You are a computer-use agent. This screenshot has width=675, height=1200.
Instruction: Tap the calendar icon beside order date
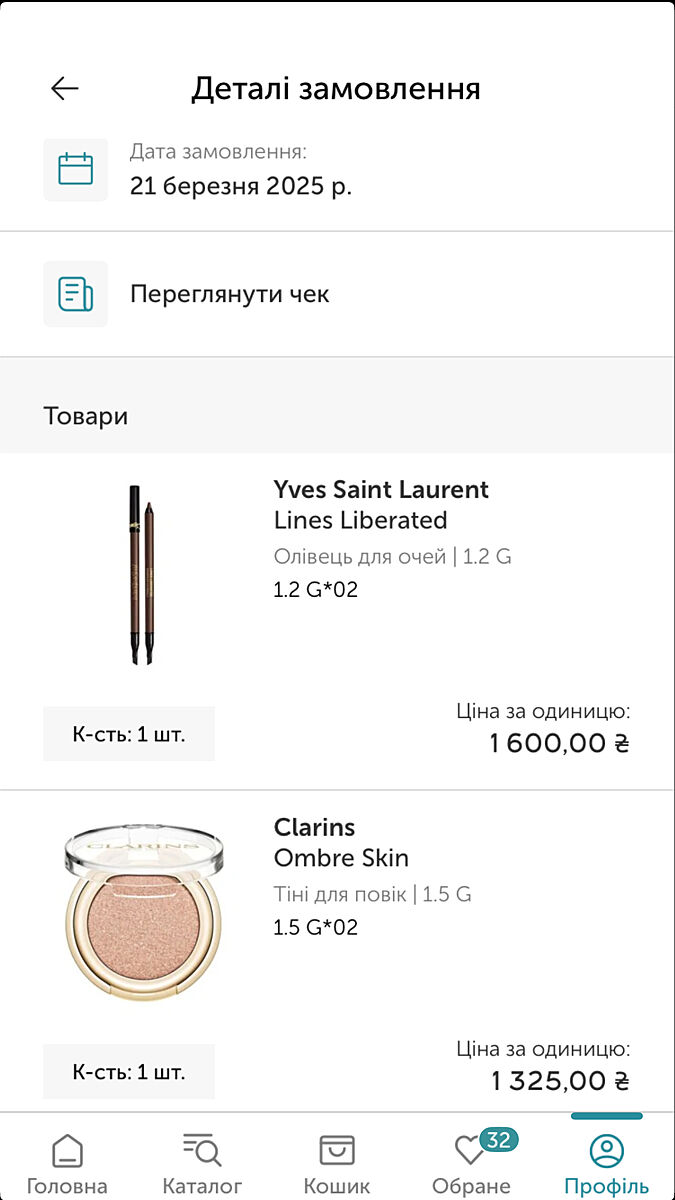click(x=75, y=169)
